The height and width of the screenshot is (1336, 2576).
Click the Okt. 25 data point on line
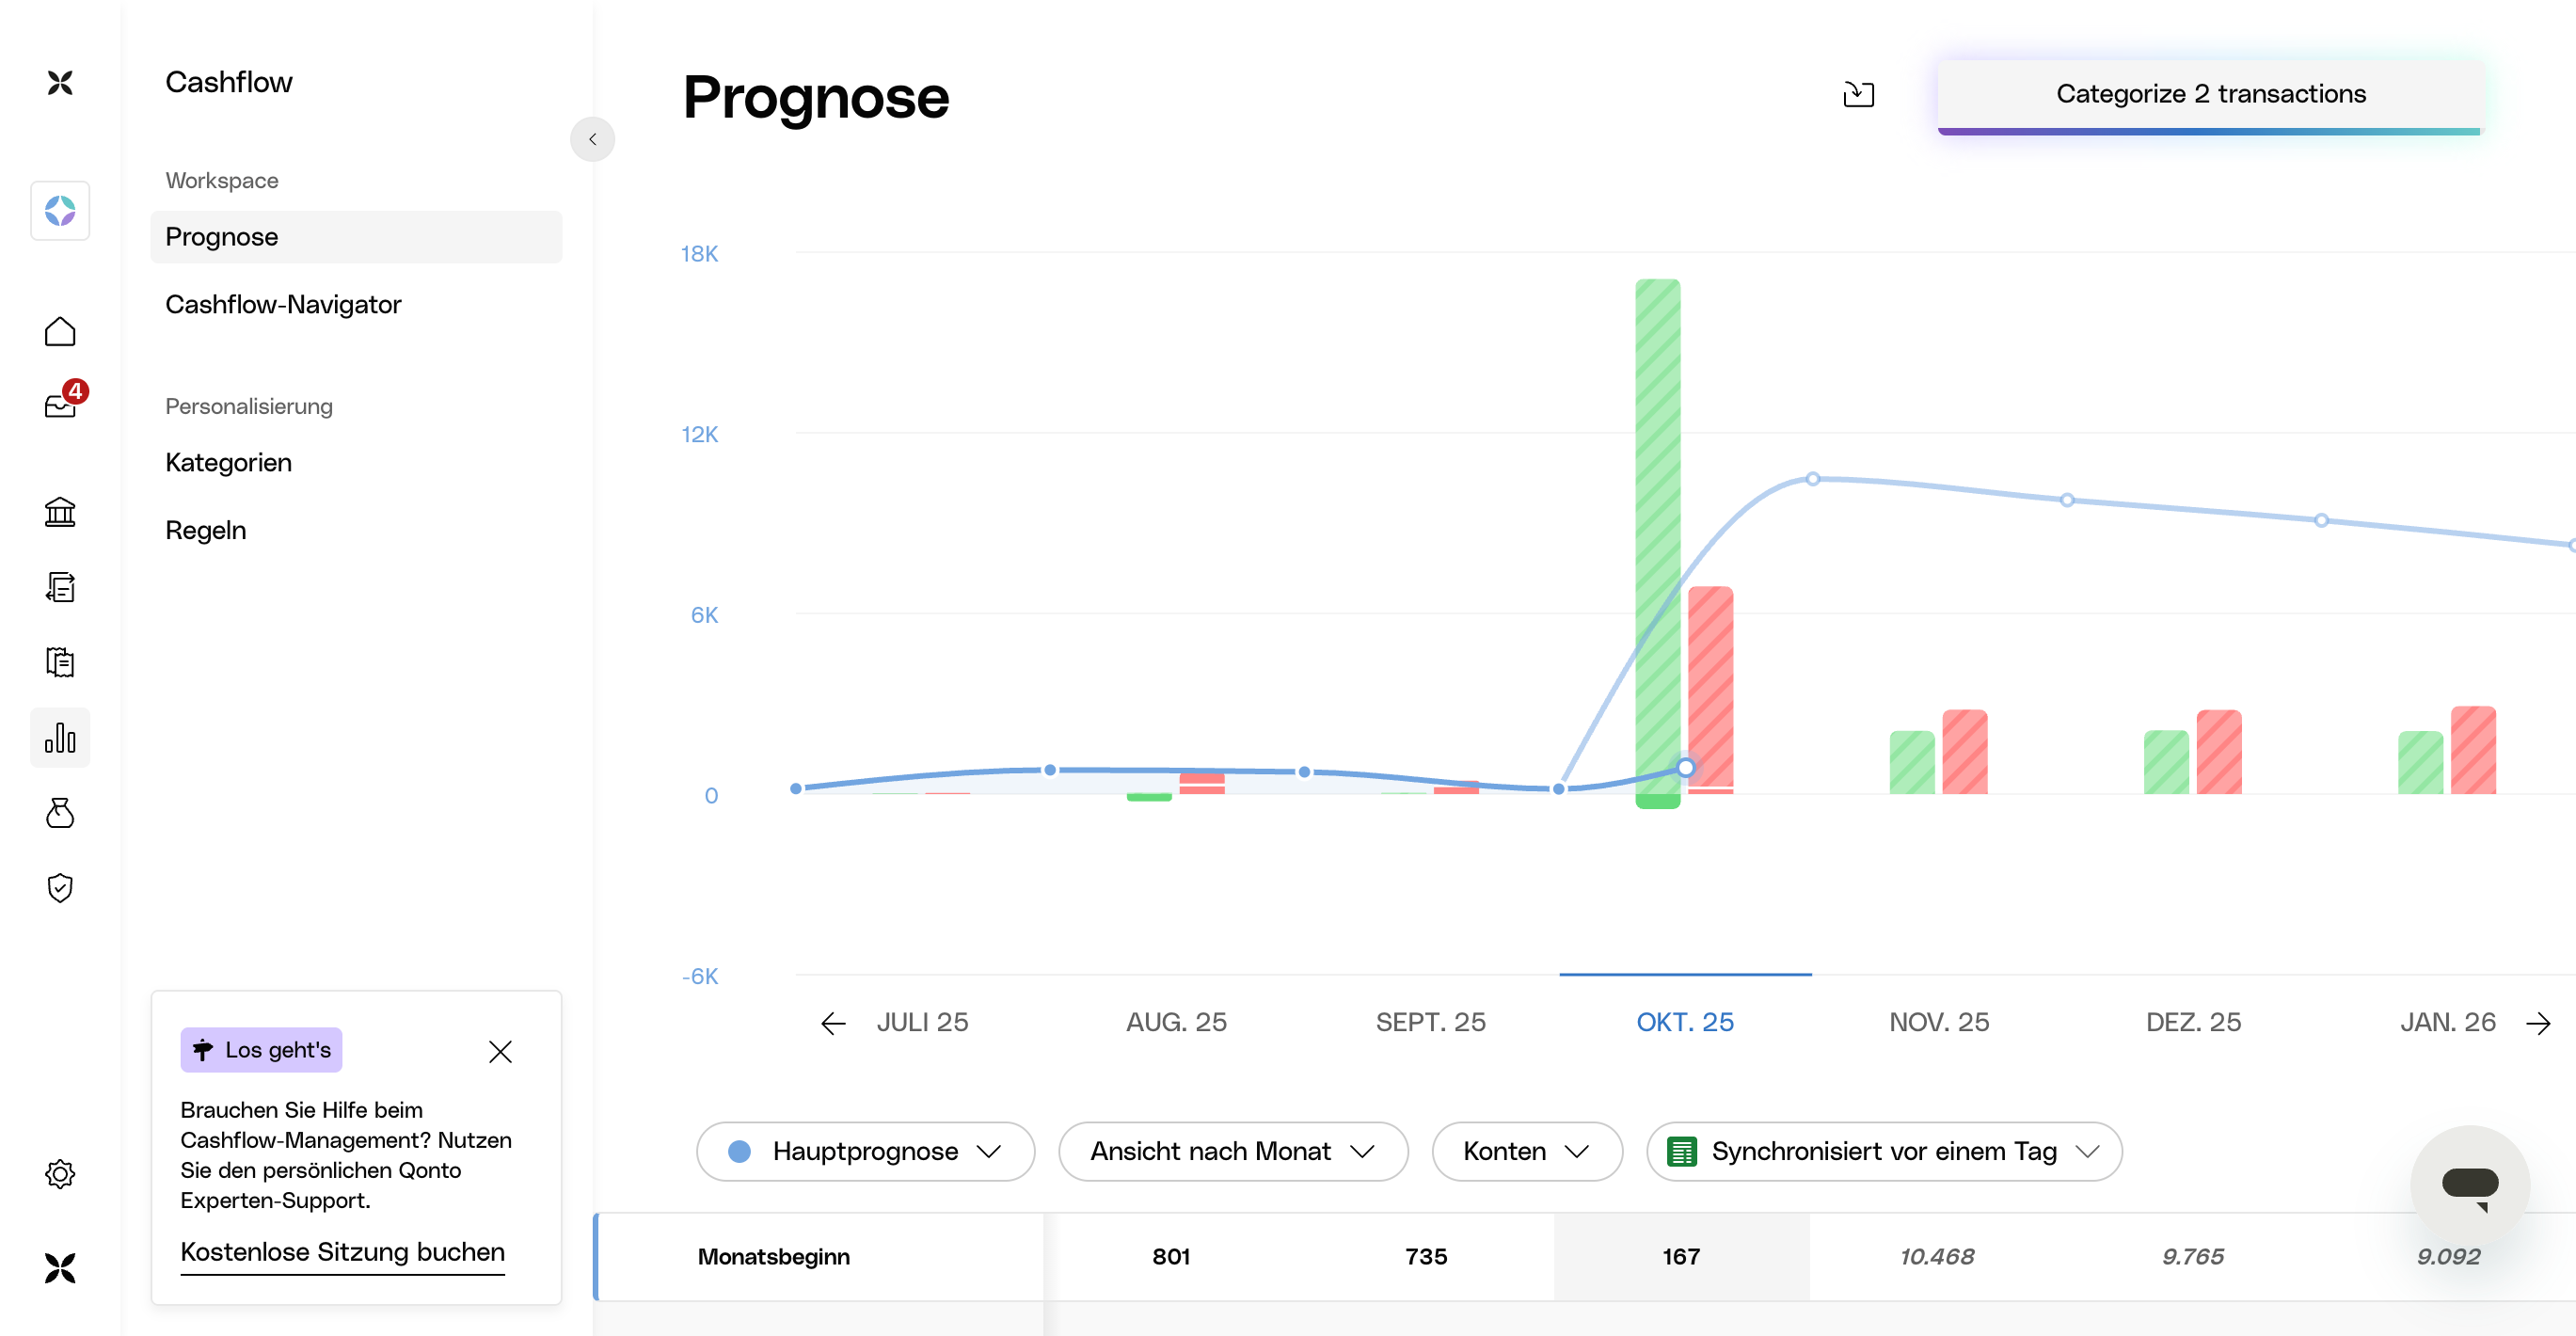pyautogui.click(x=1685, y=768)
